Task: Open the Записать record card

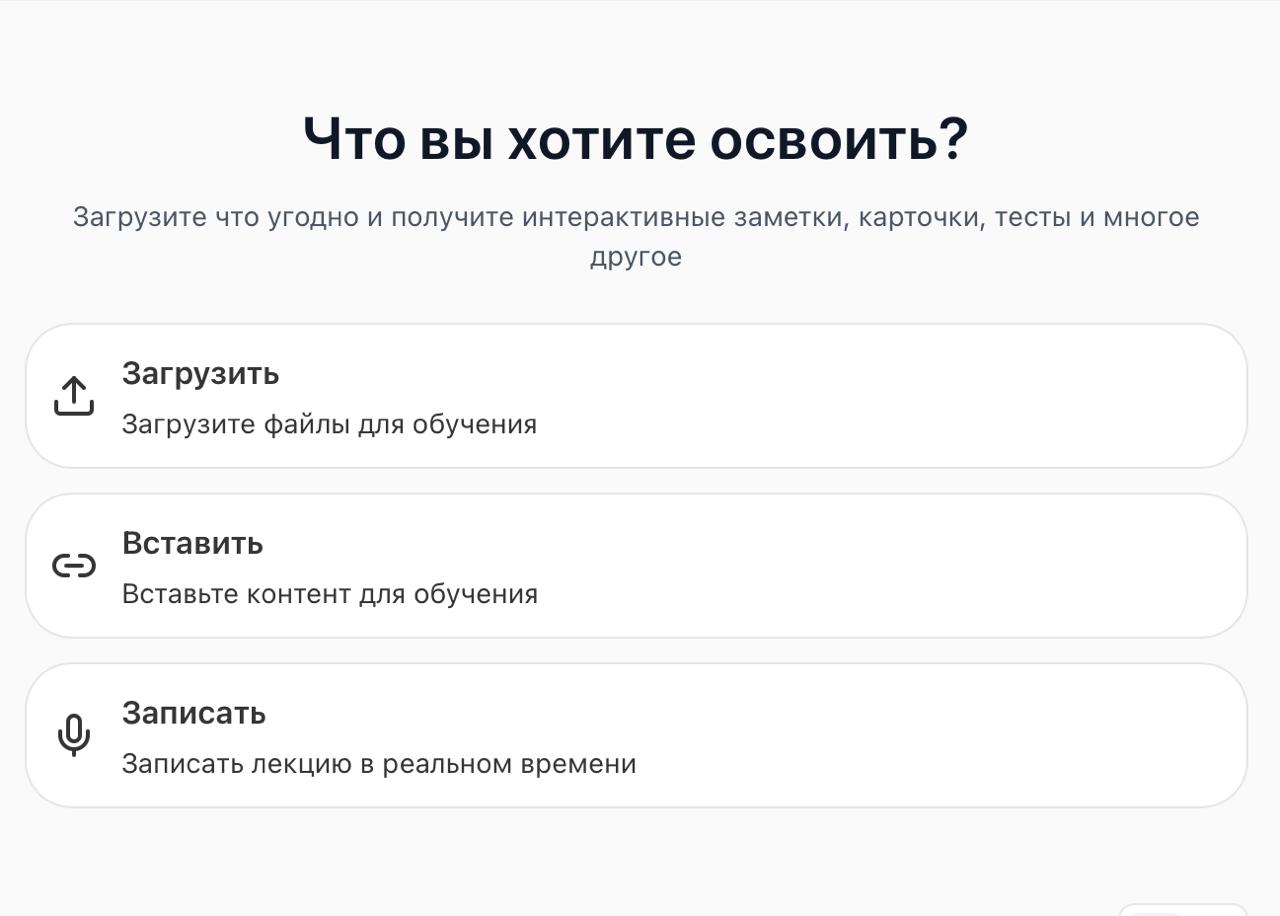Action: point(636,736)
